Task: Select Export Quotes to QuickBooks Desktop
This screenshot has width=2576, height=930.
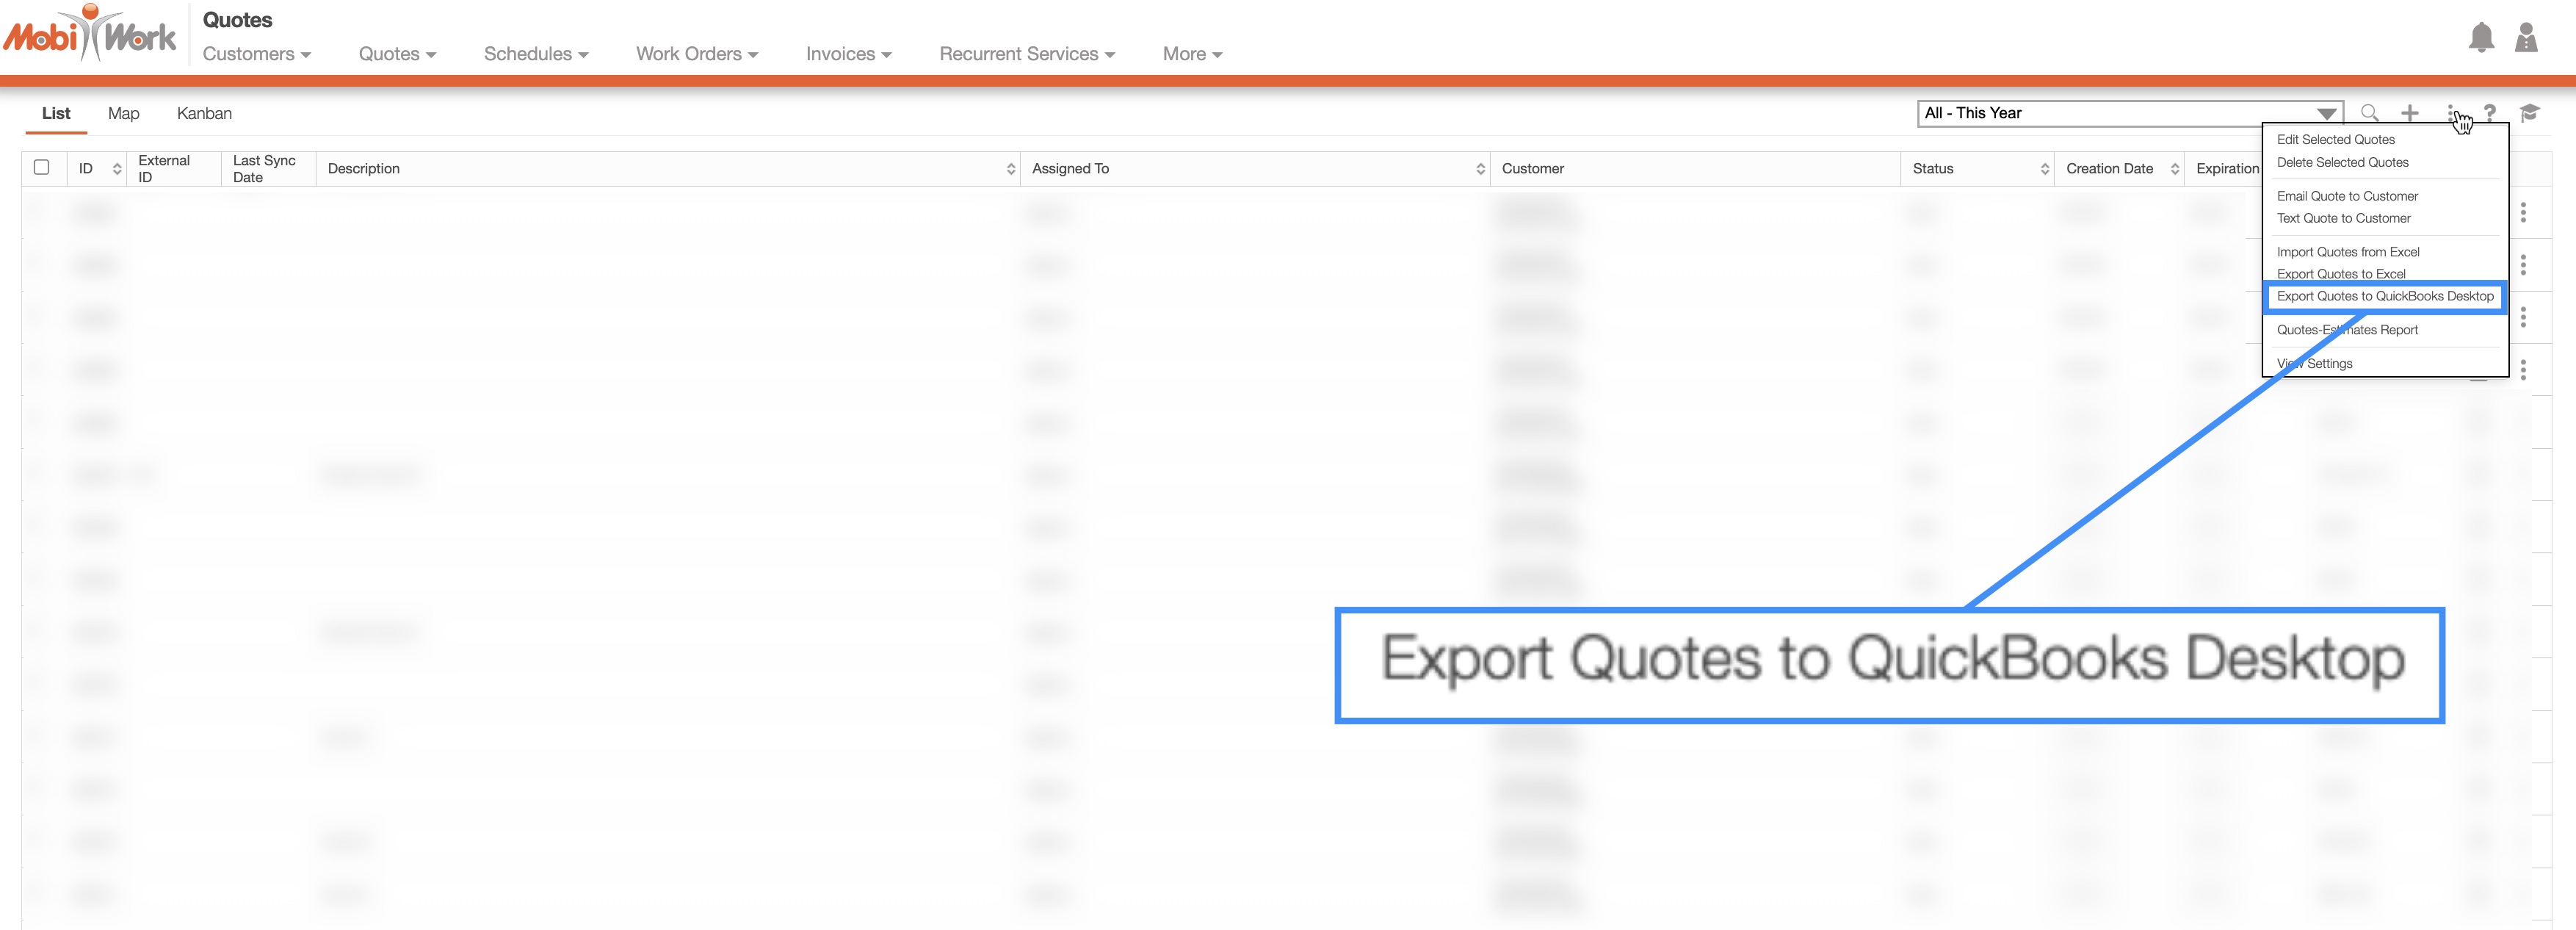Action: (2384, 296)
